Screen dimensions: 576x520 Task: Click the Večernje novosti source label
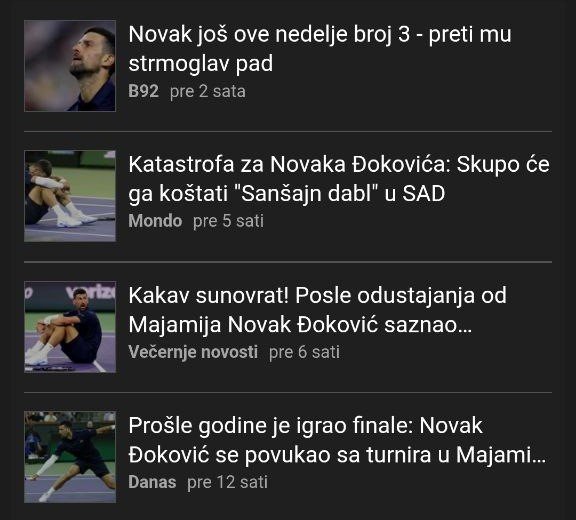coord(193,352)
